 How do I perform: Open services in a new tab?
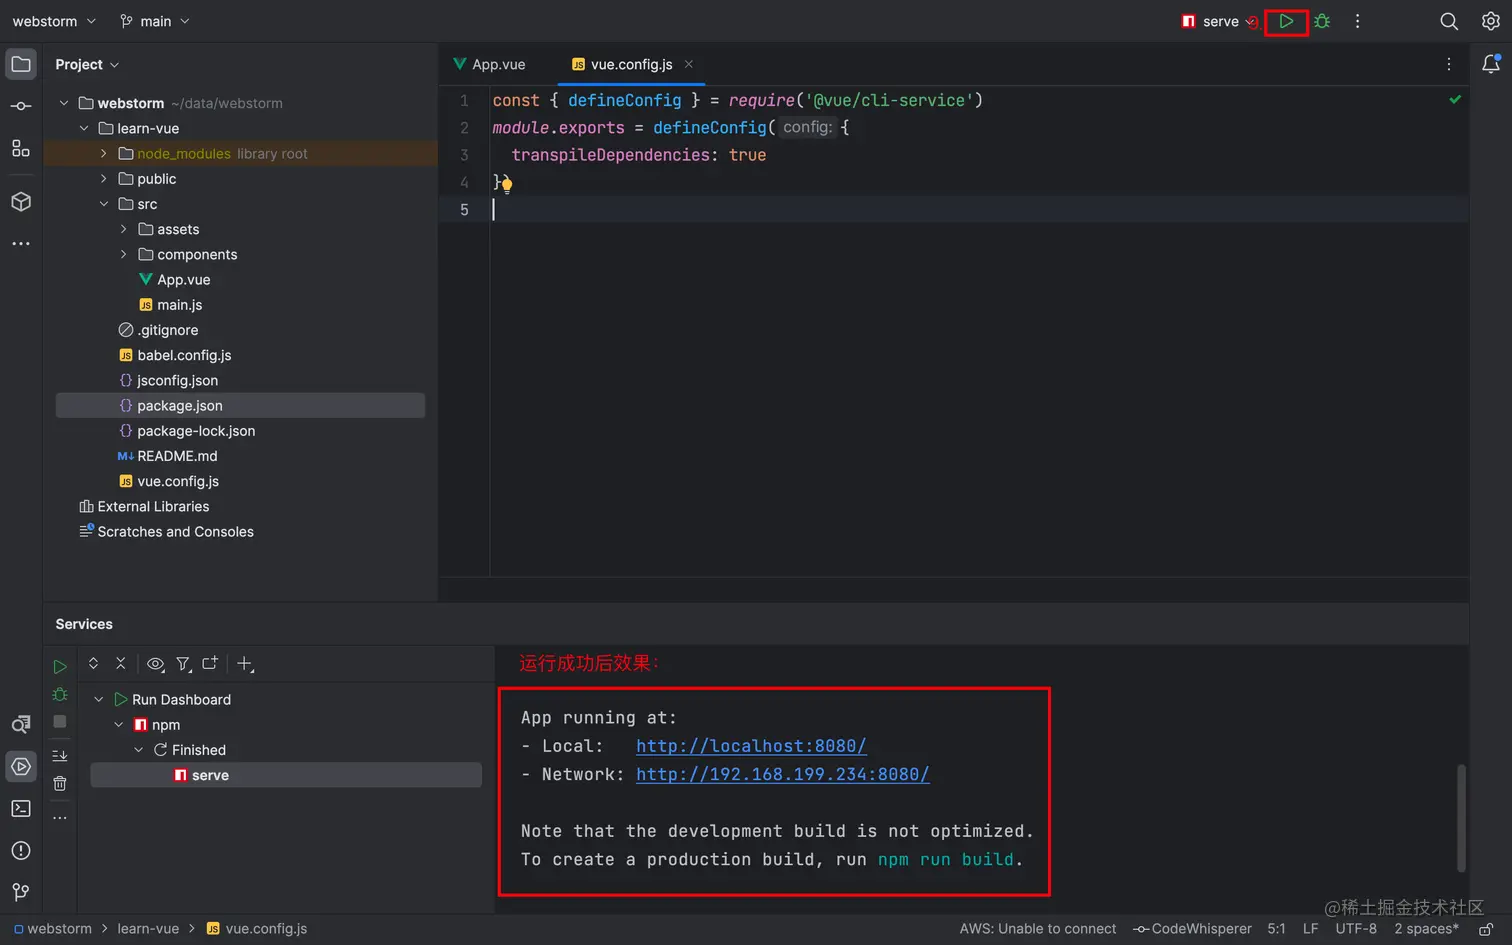pyautogui.click(x=210, y=663)
